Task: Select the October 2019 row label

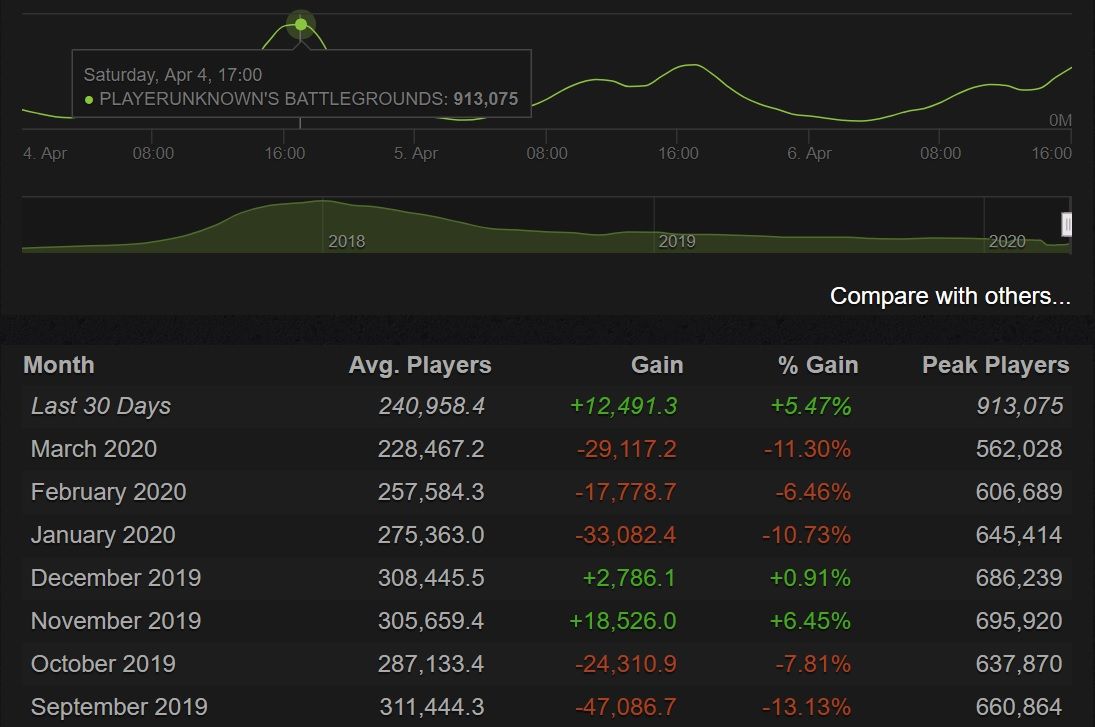Action: (103, 664)
